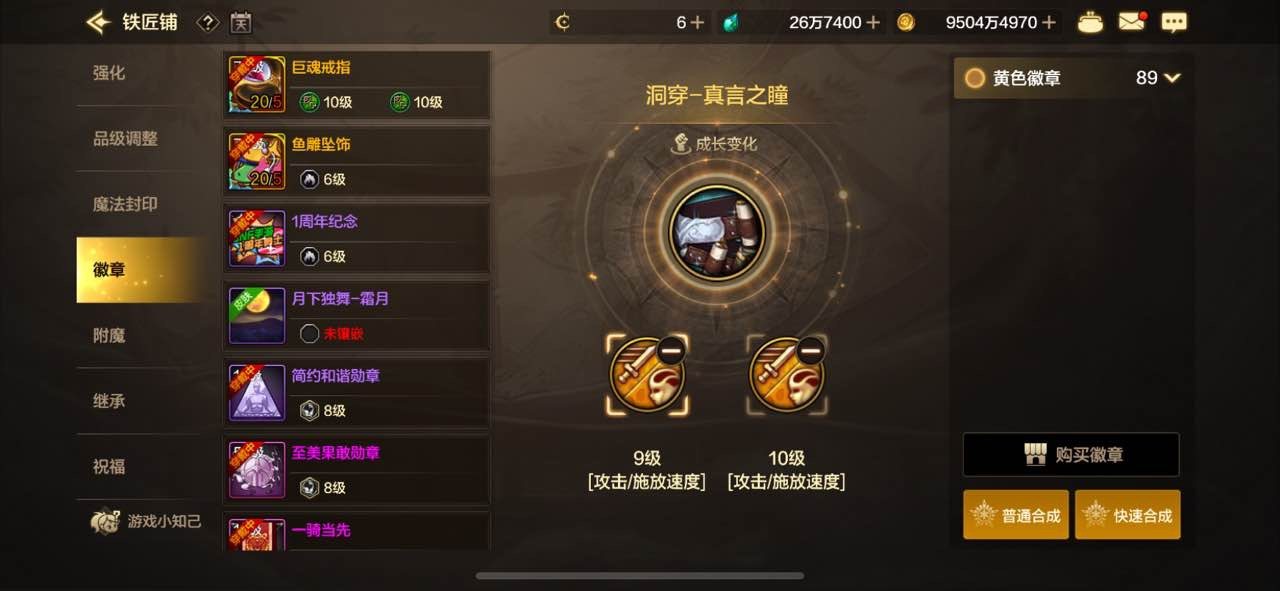Open 游戏小知己 assistant
Viewport: 1280px width, 591px height.
[146, 521]
